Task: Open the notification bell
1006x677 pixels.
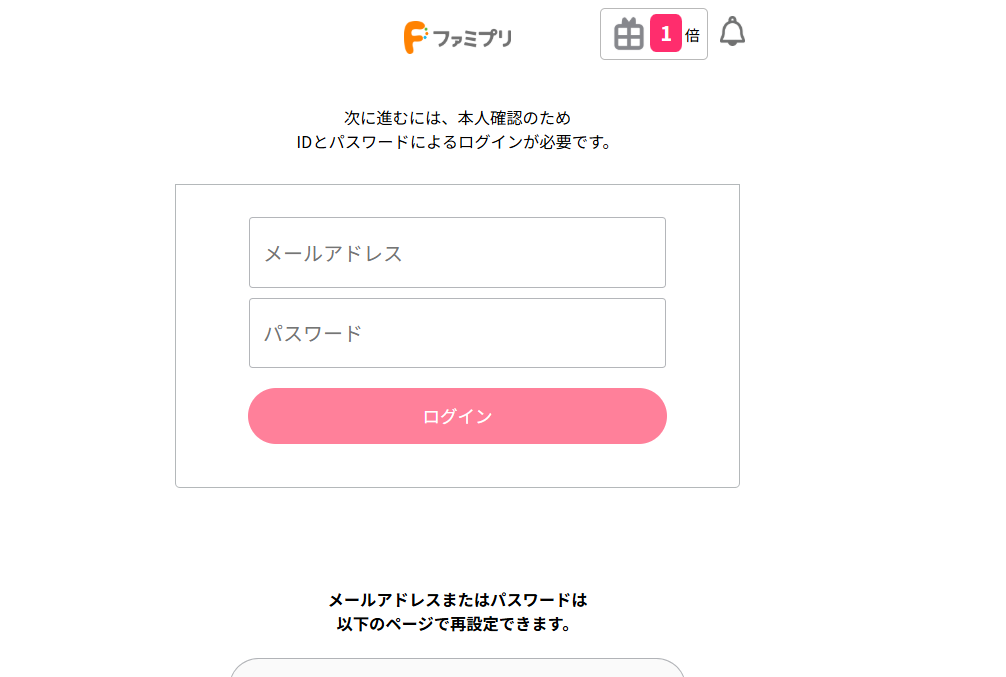Action: (733, 32)
